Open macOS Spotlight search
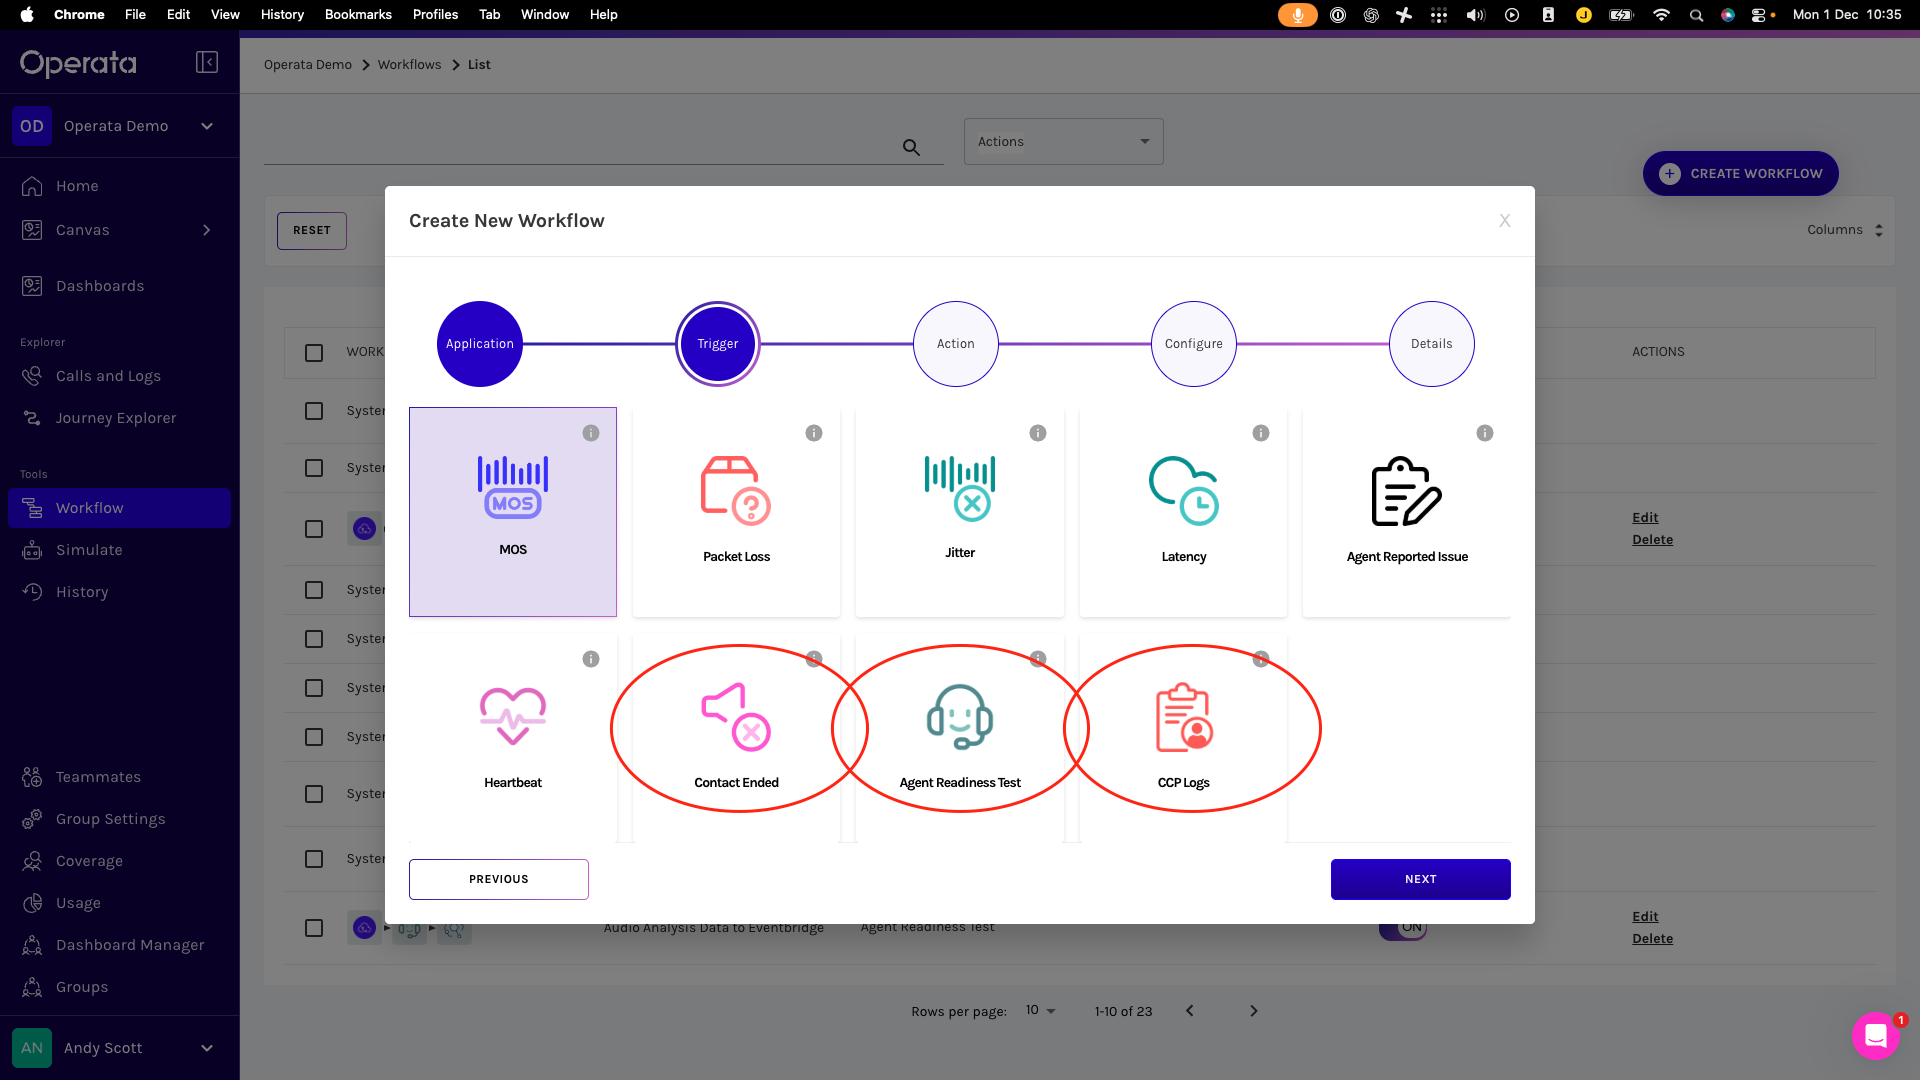 (1696, 15)
